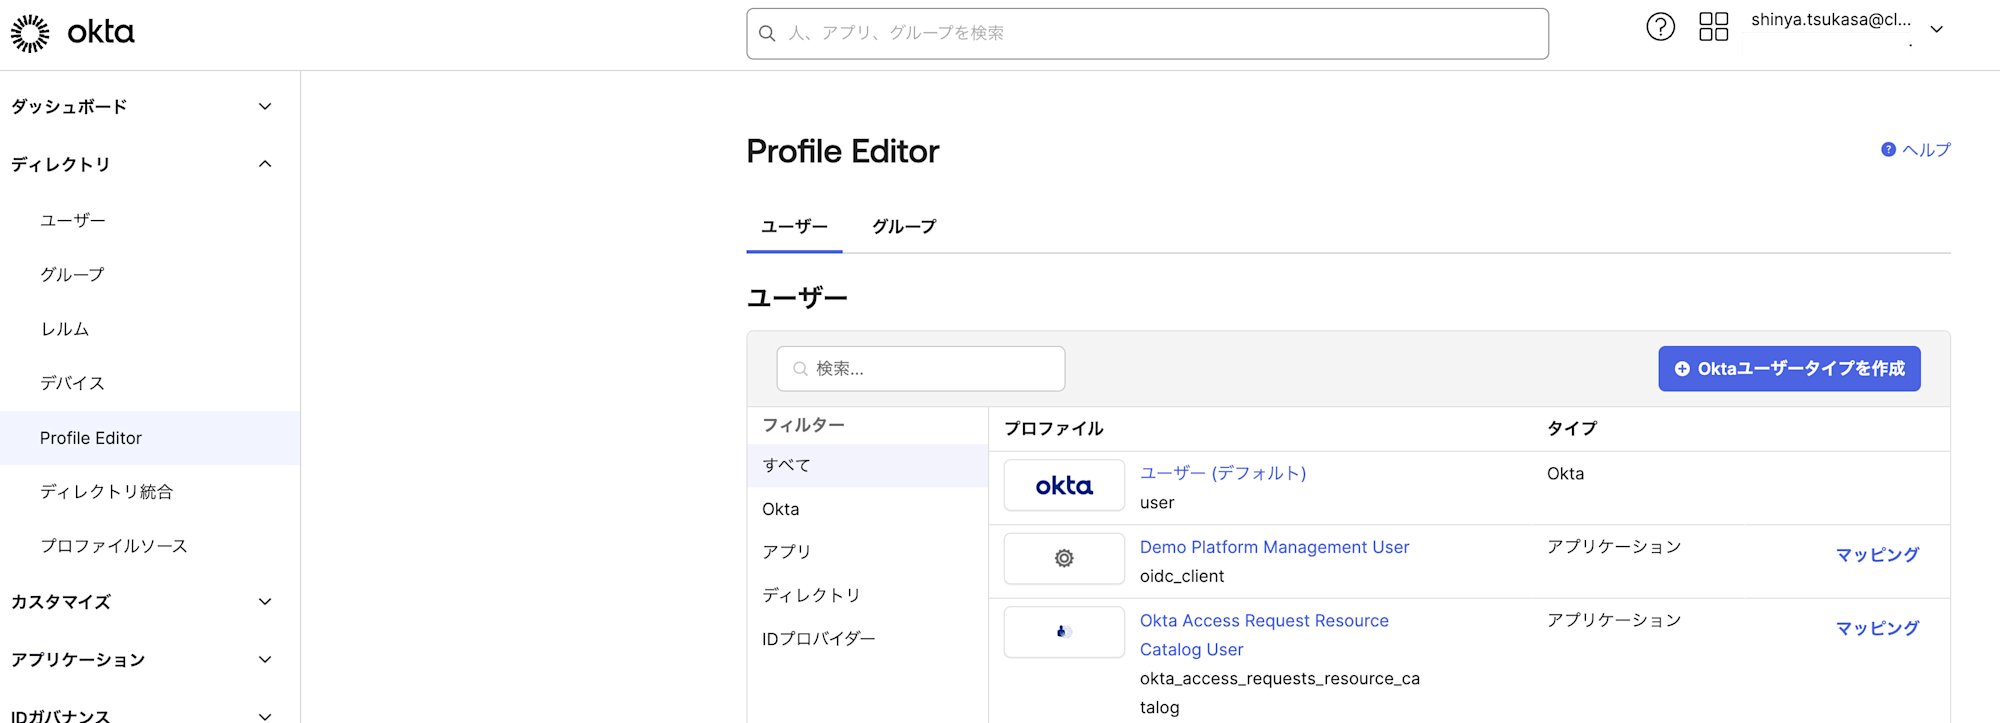Open Okta Access Request Resource Catalog User
2000x723 pixels.
click(1264, 635)
